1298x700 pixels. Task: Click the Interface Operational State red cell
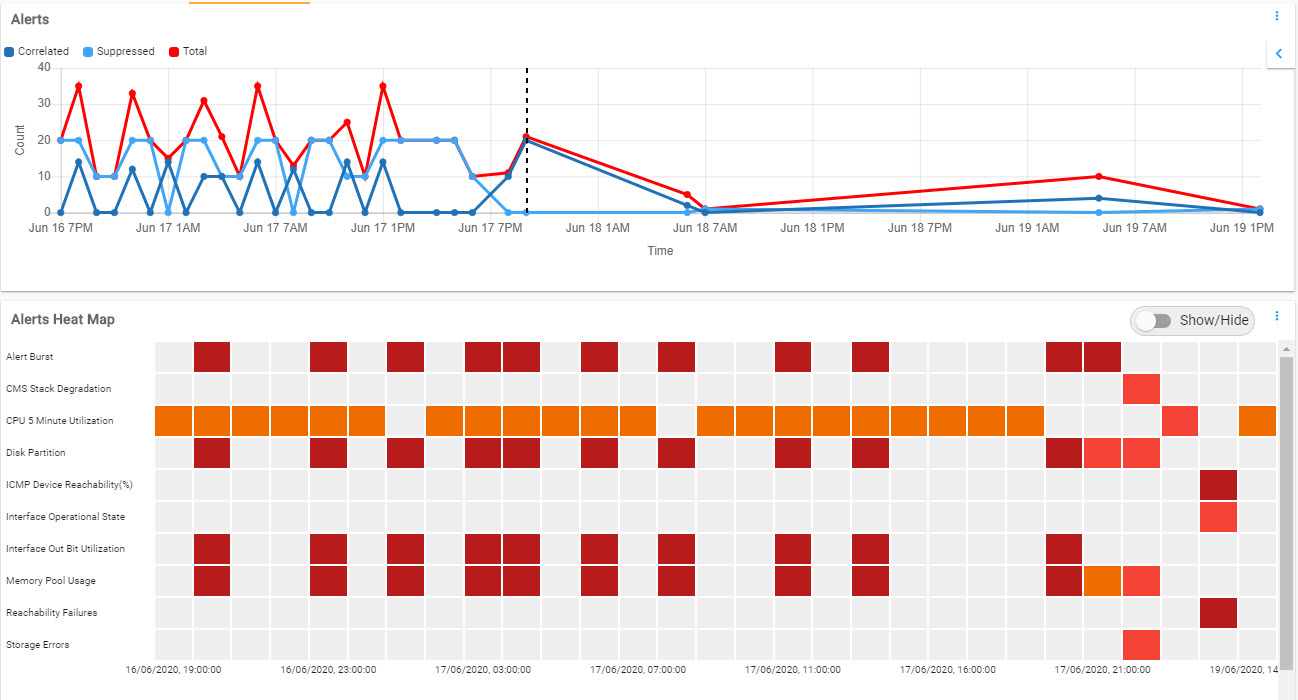coord(1218,517)
